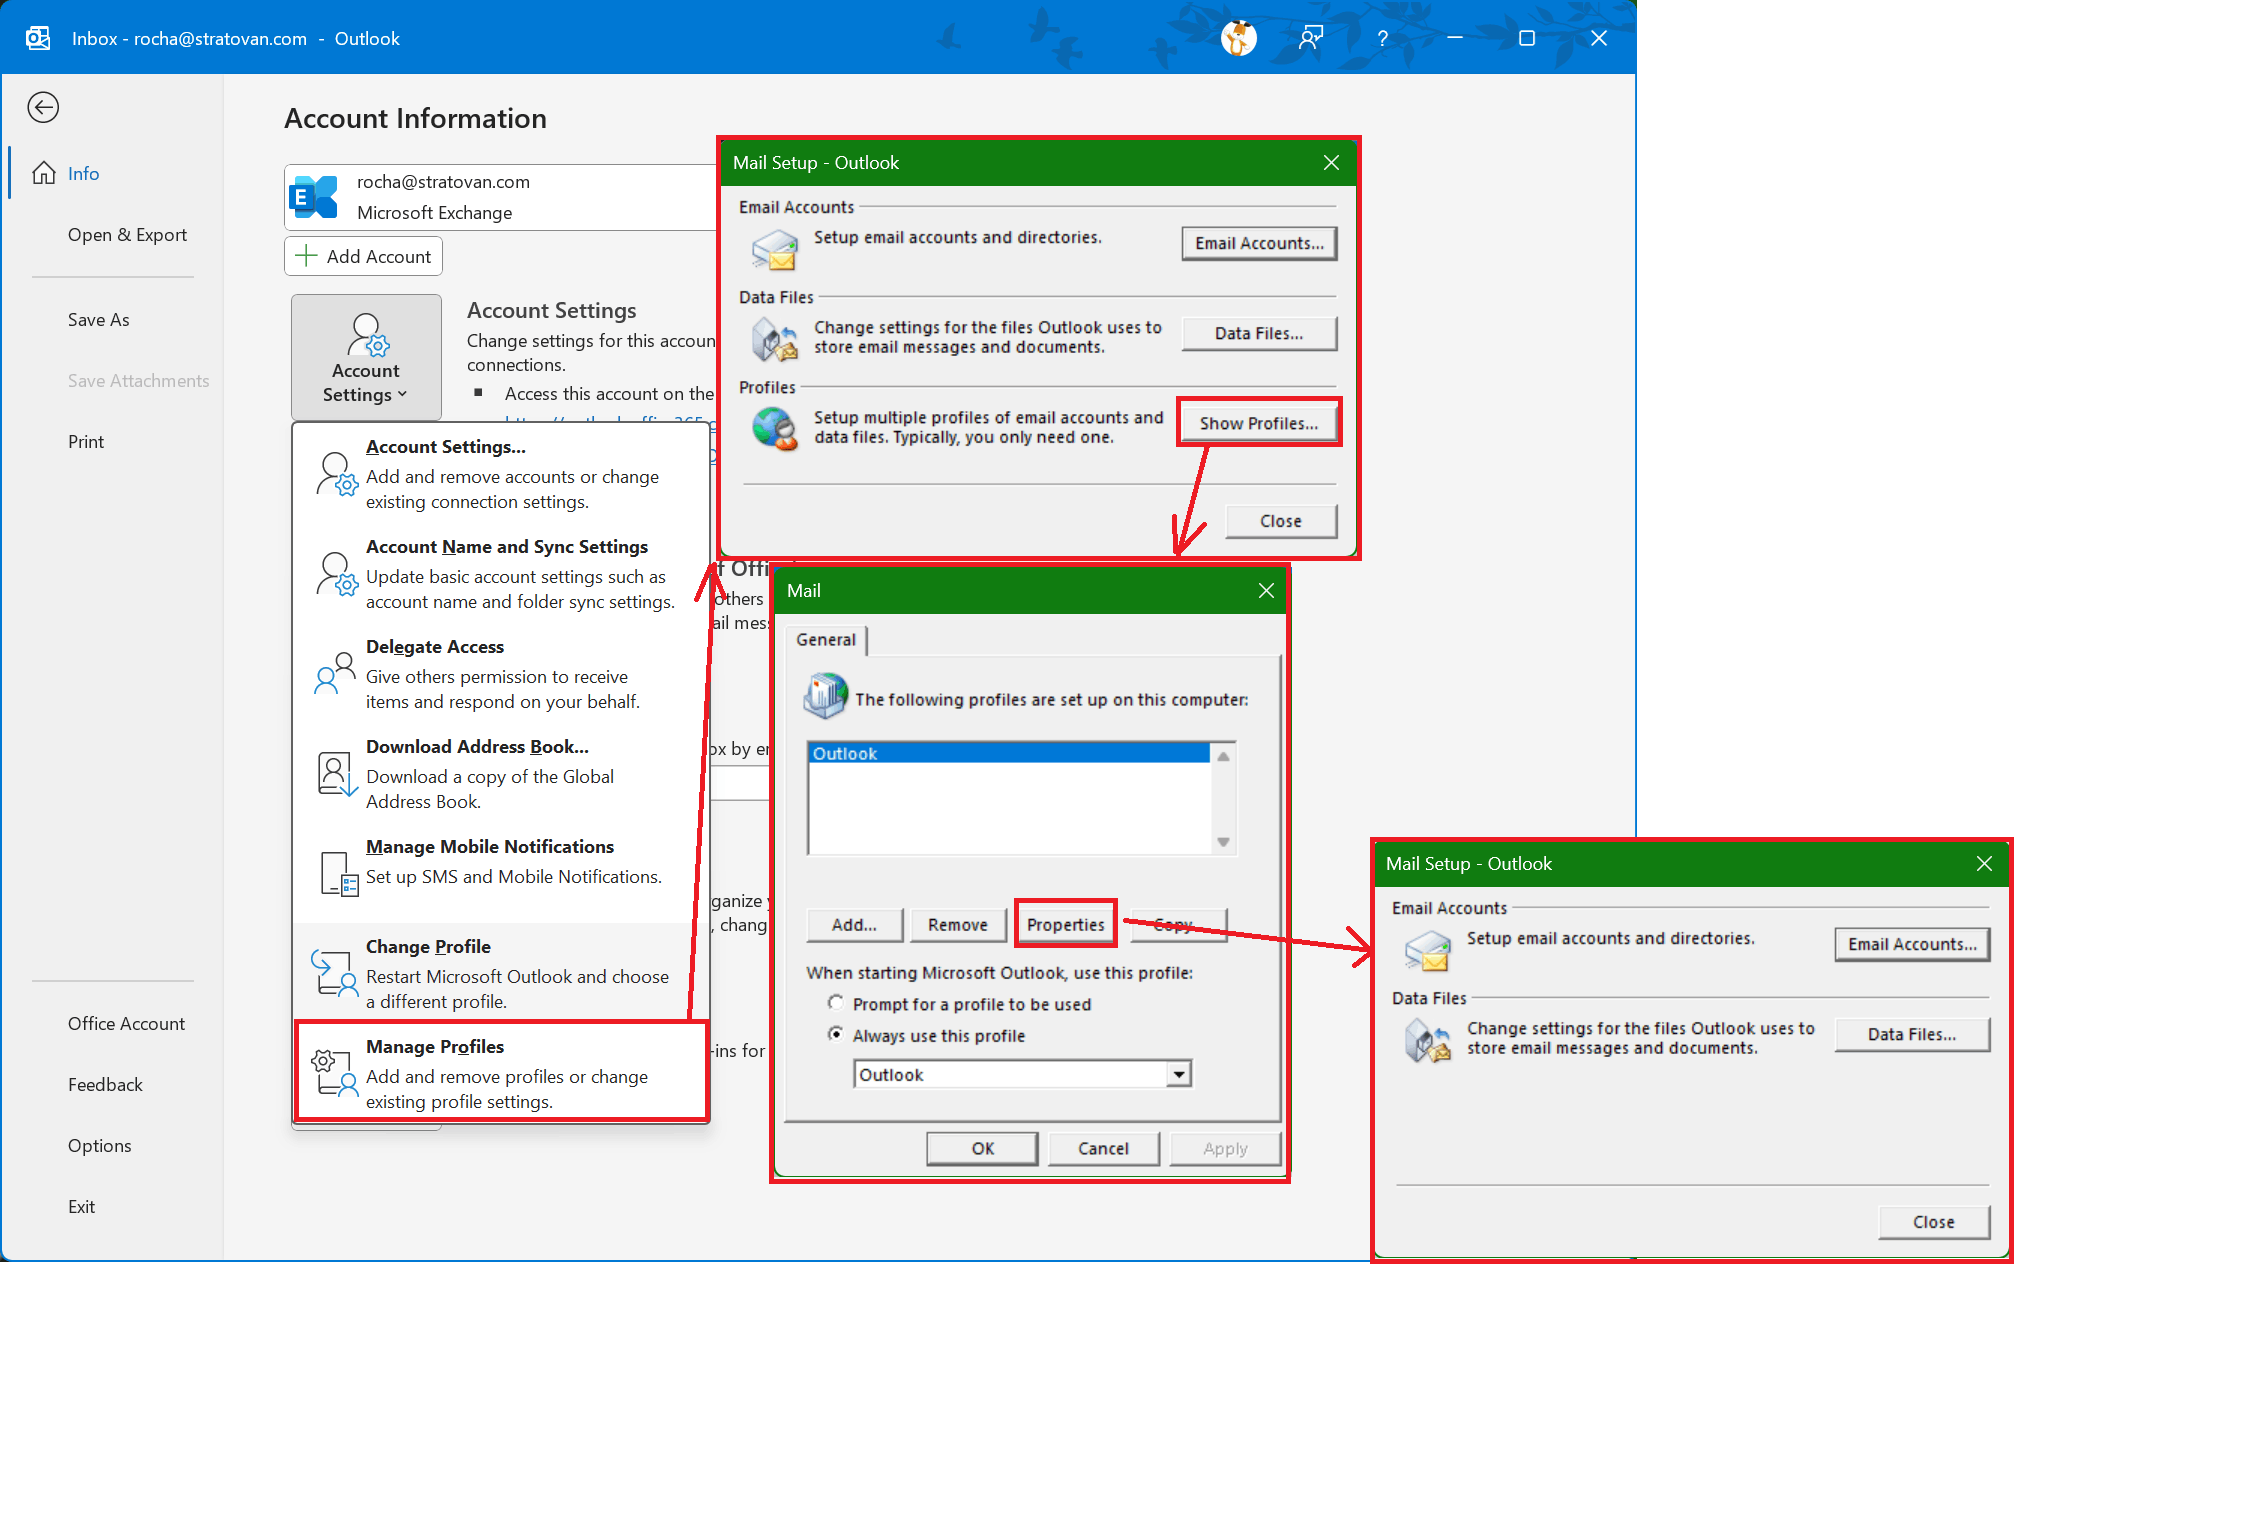Click Remove in the Mail dialog
Screen dimensions: 2251x1535
tap(958, 925)
